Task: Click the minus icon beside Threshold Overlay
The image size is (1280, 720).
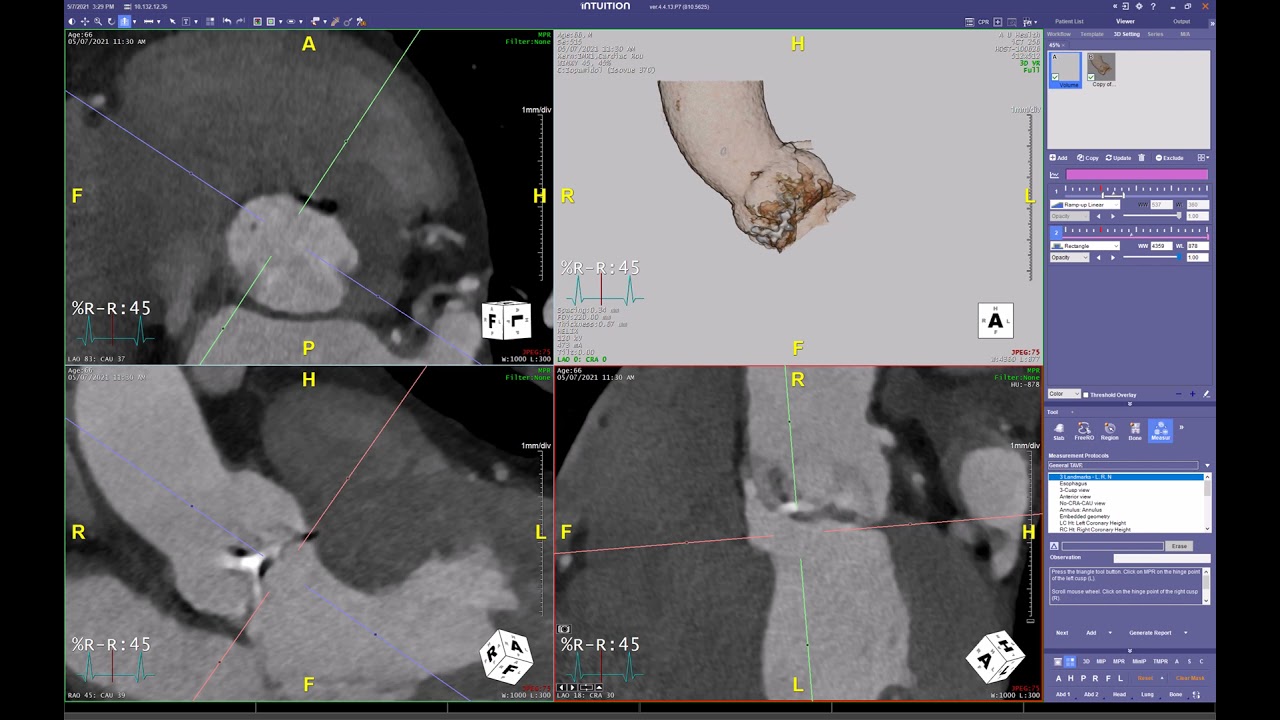Action: pyautogui.click(x=1178, y=394)
